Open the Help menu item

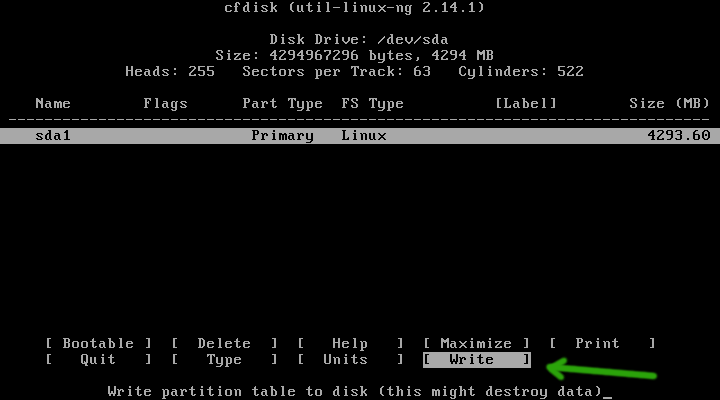click(350, 344)
